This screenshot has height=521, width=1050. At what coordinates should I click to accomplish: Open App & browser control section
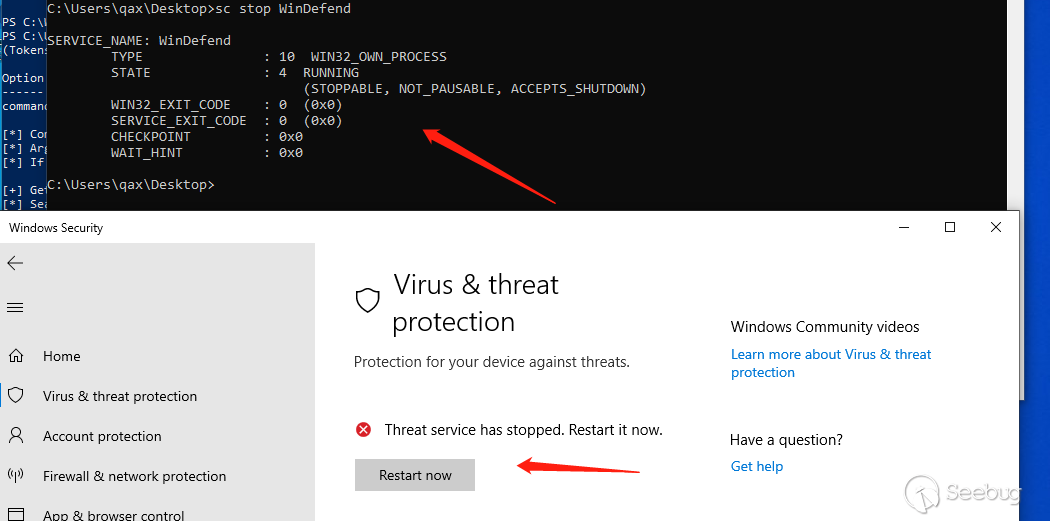113,515
